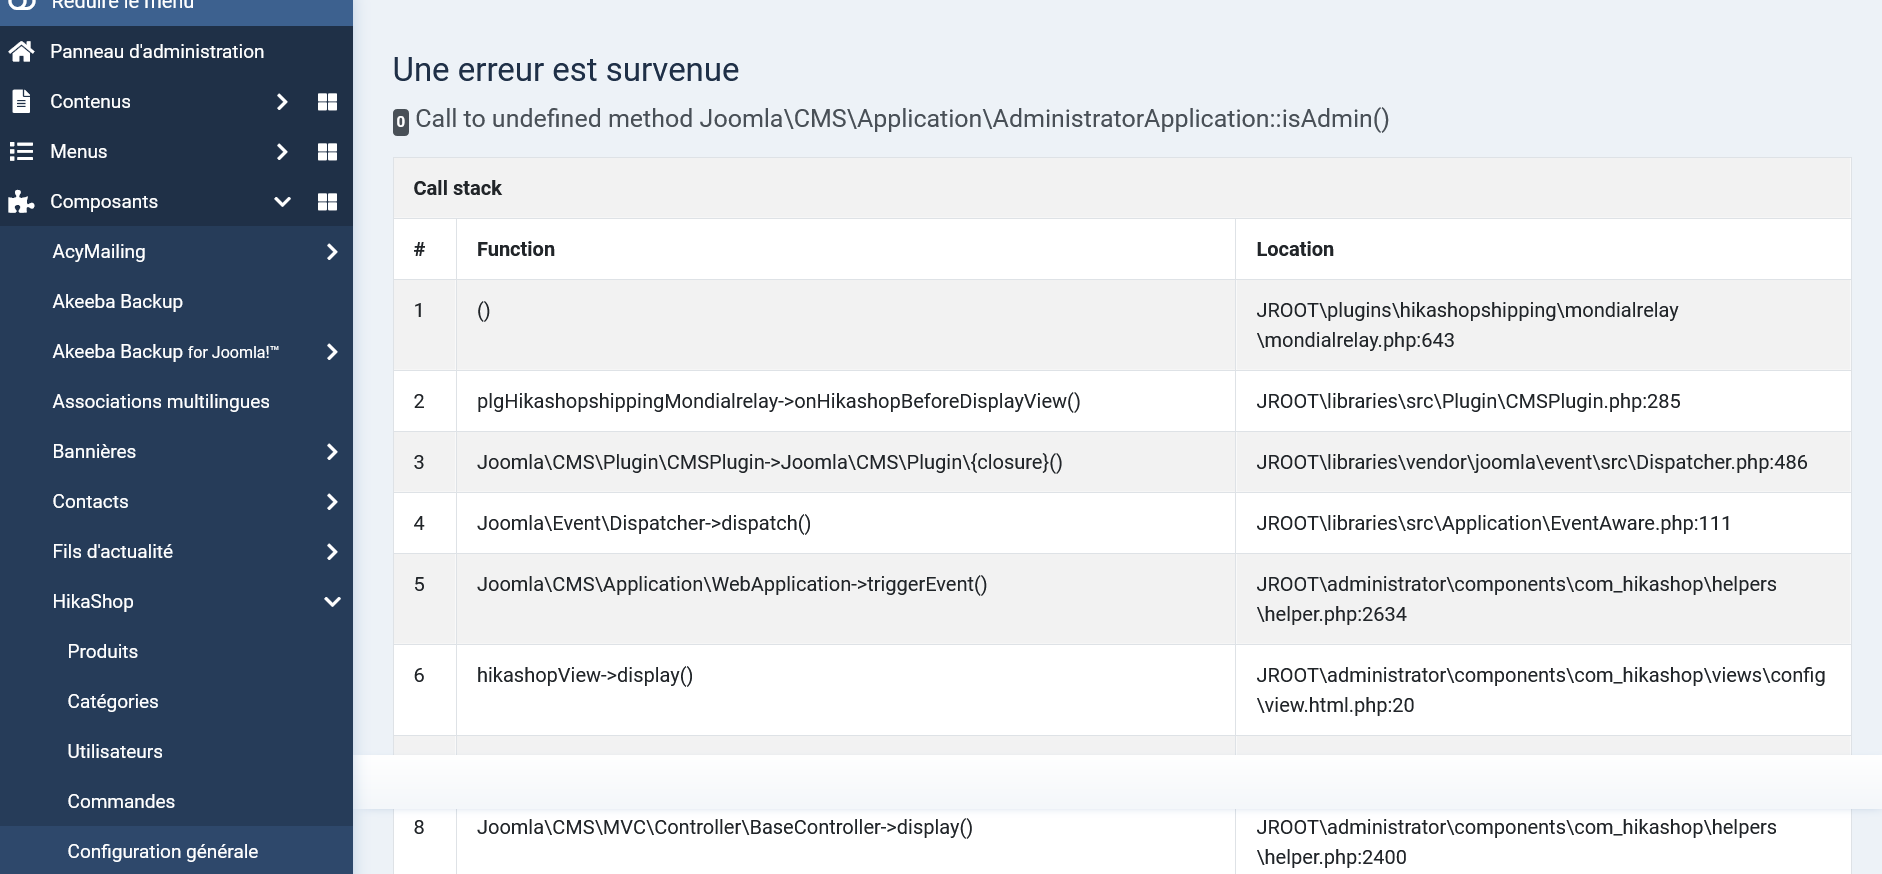The image size is (1882, 874).
Task: Open the Composants dashboard grid icon
Action: [327, 202]
